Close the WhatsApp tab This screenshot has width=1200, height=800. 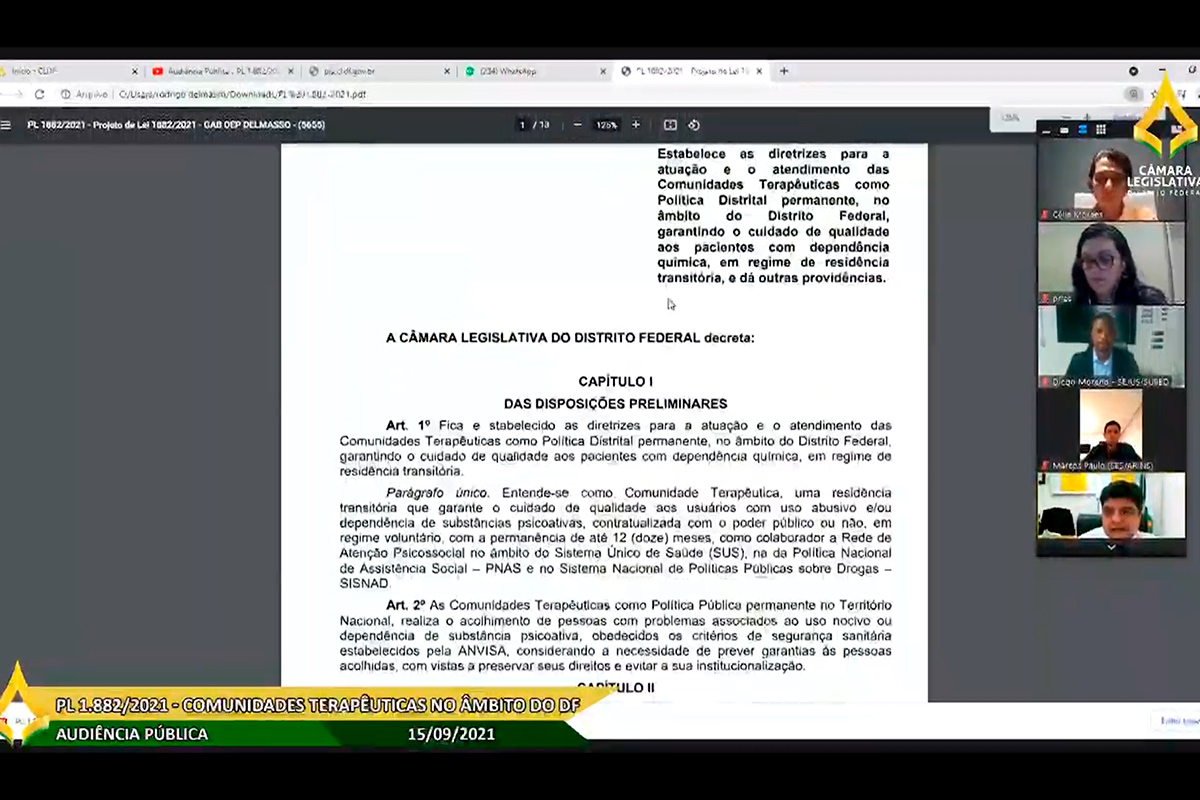(x=603, y=71)
